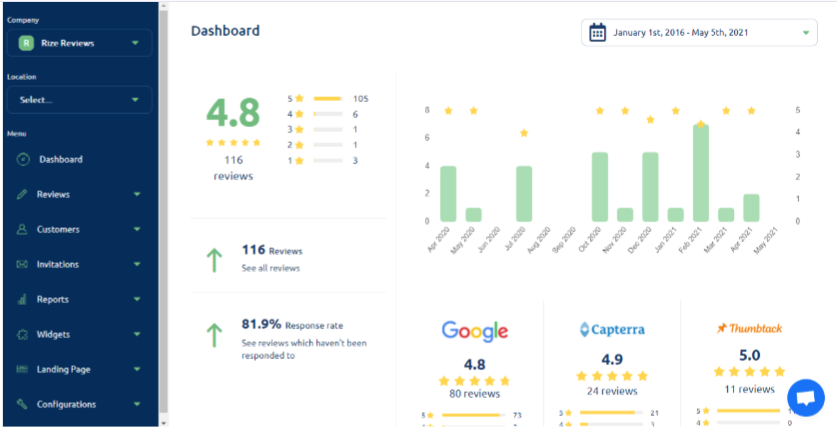Open the chat bubble widget
This screenshot has height=436, width=837.
coord(805,397)
